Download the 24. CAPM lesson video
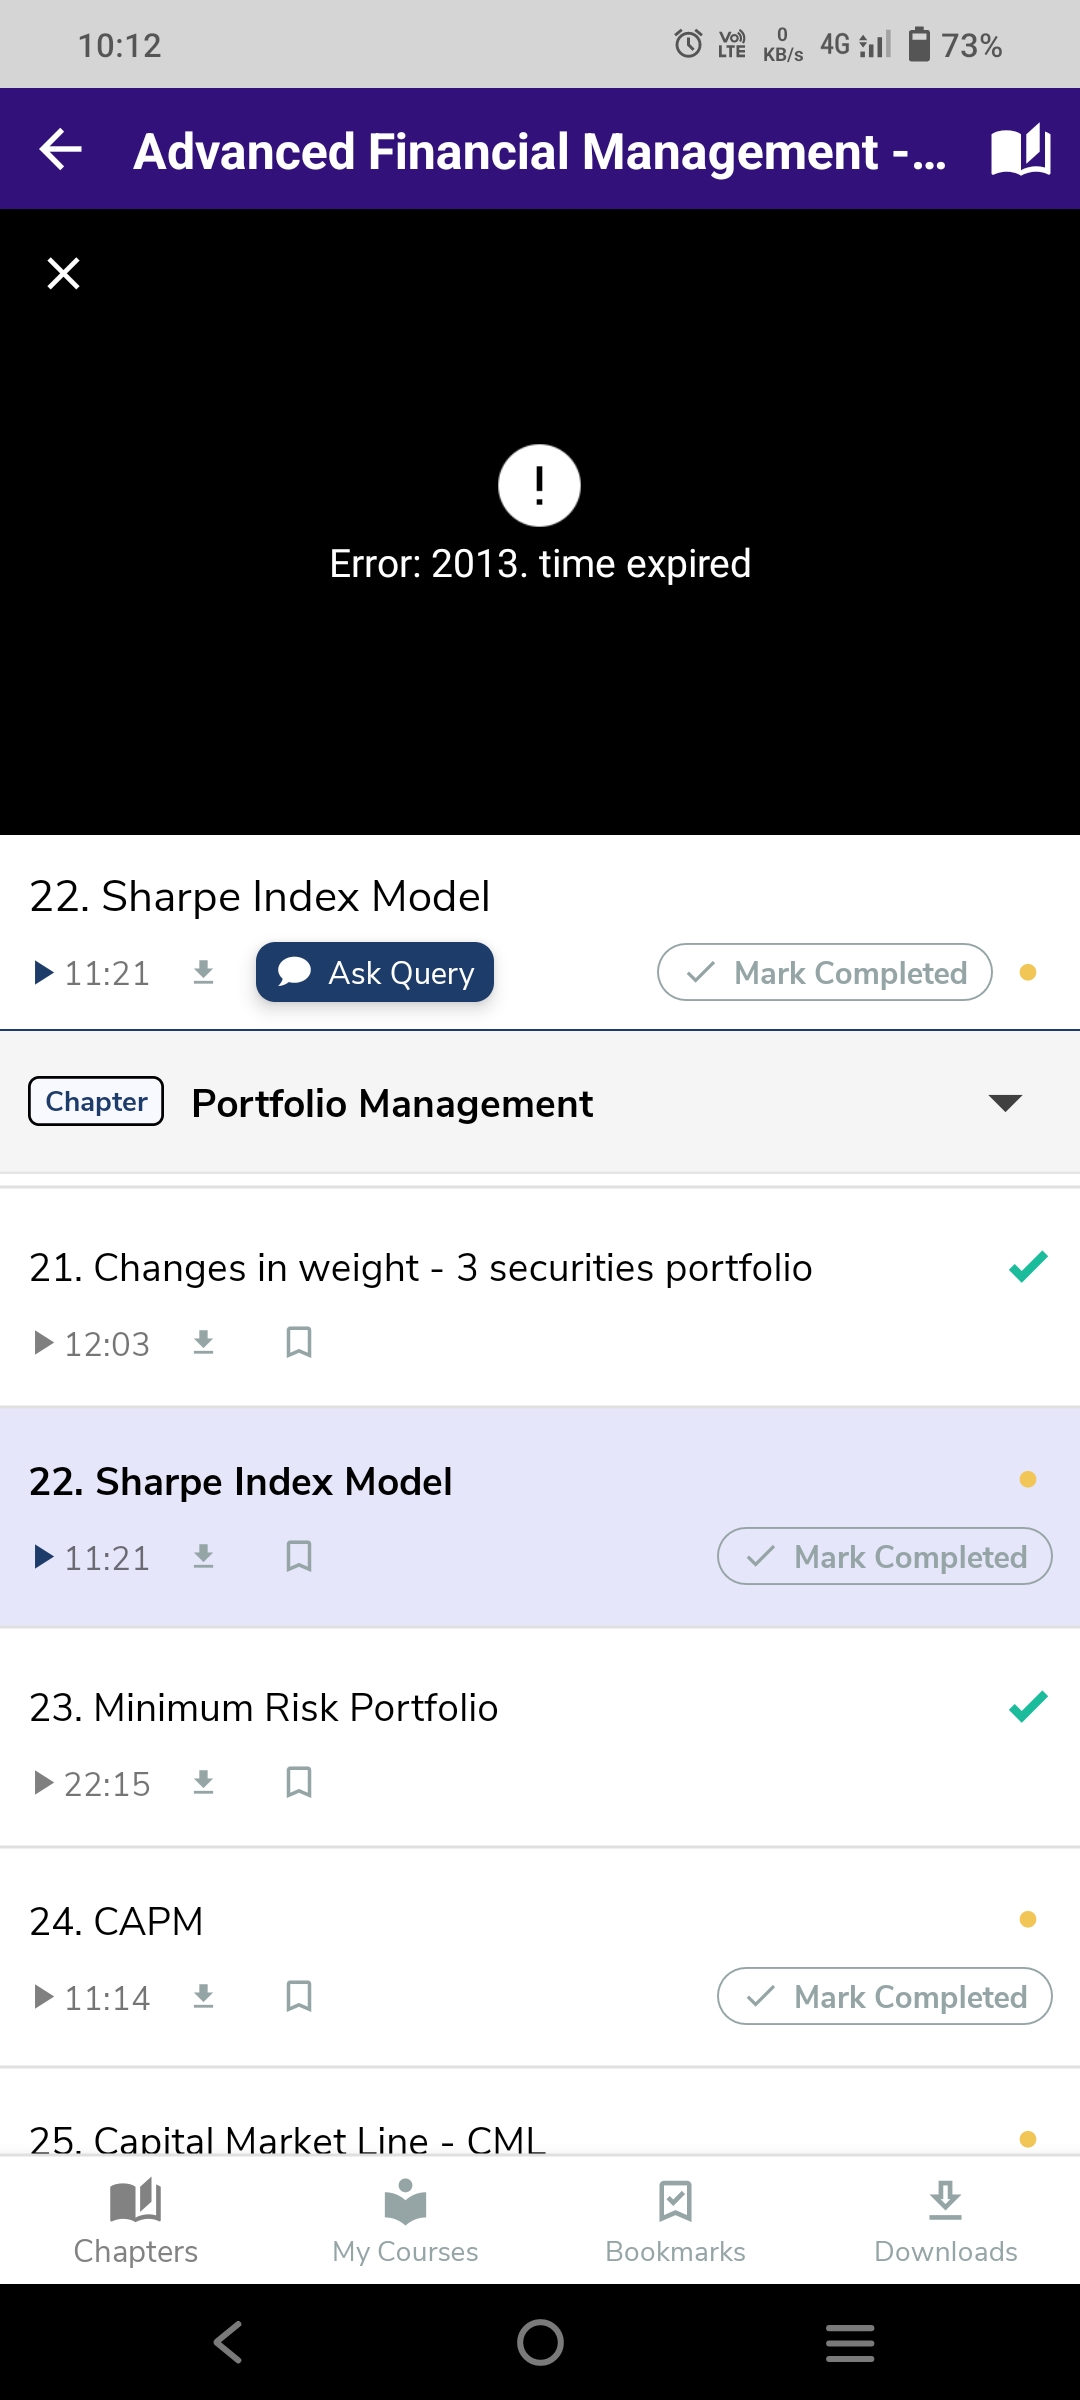 (x=203, y=1996)
